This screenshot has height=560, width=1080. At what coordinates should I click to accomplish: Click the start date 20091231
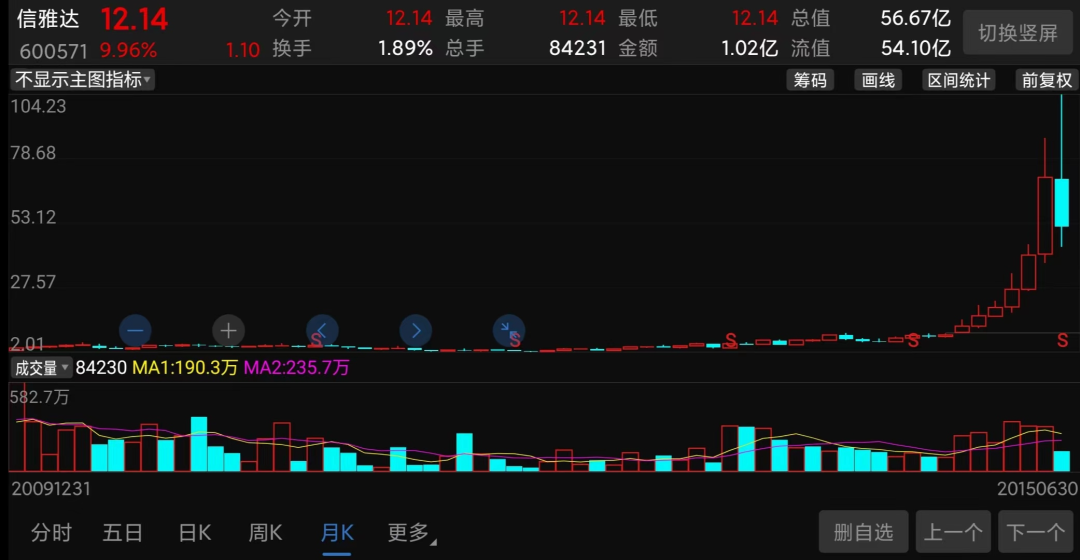coord(51,489)
